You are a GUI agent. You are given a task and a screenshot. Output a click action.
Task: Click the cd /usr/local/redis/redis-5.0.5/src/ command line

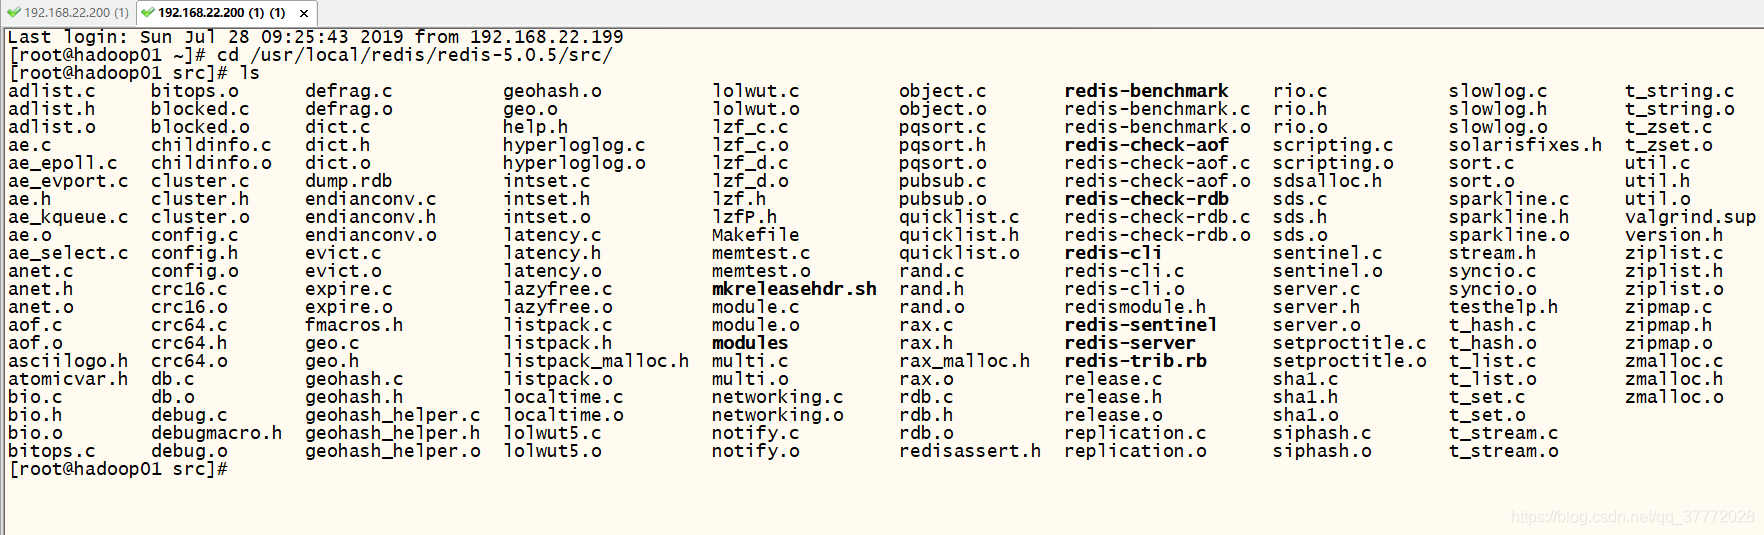point(415,55)
